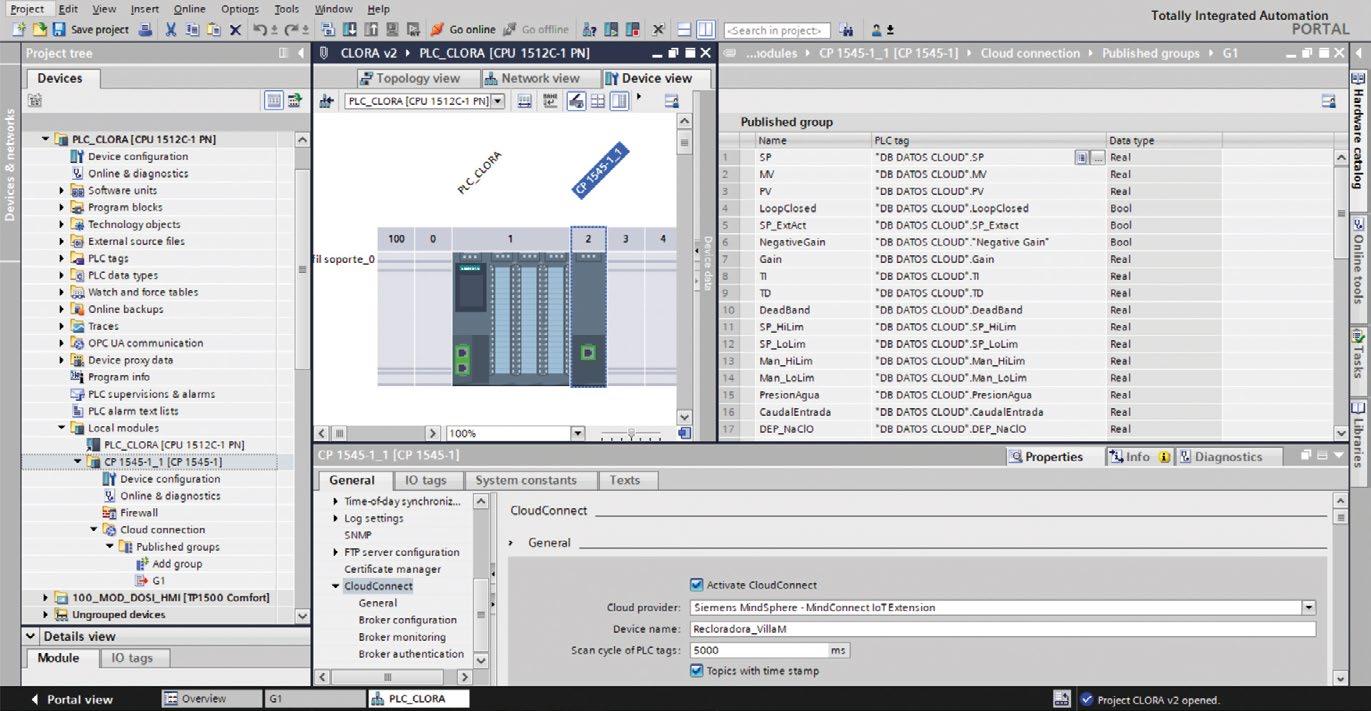Expand the Program blocks folder
The width and height of the screenshot is (1371, 711).
click(62, 208)
